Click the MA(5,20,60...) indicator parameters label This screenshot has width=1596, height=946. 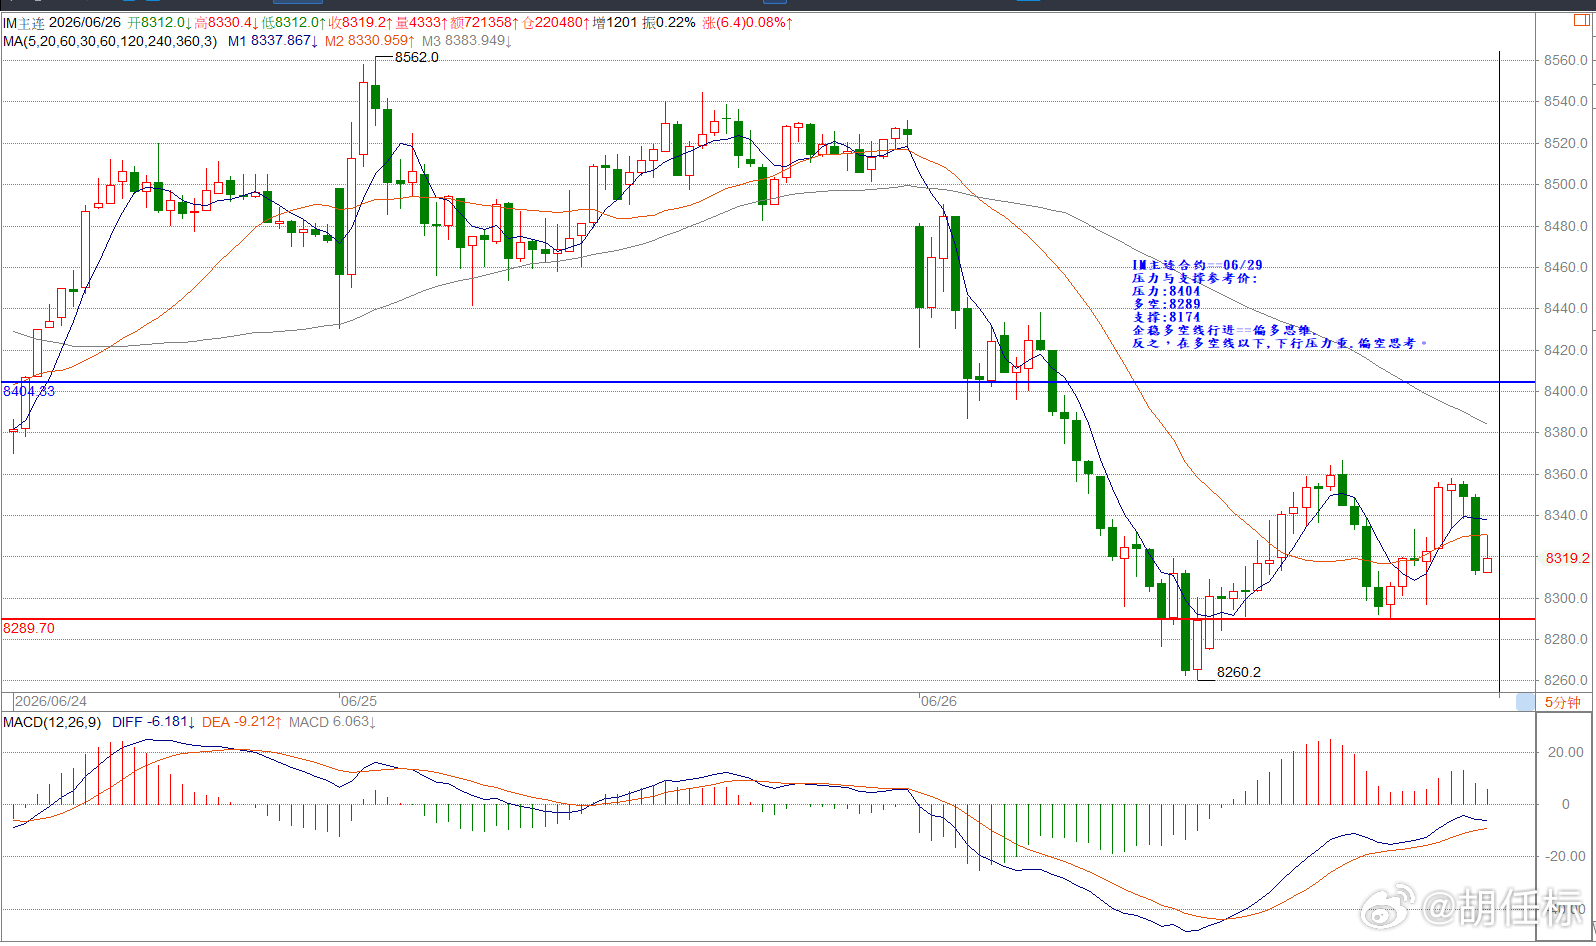coord(110,41)
